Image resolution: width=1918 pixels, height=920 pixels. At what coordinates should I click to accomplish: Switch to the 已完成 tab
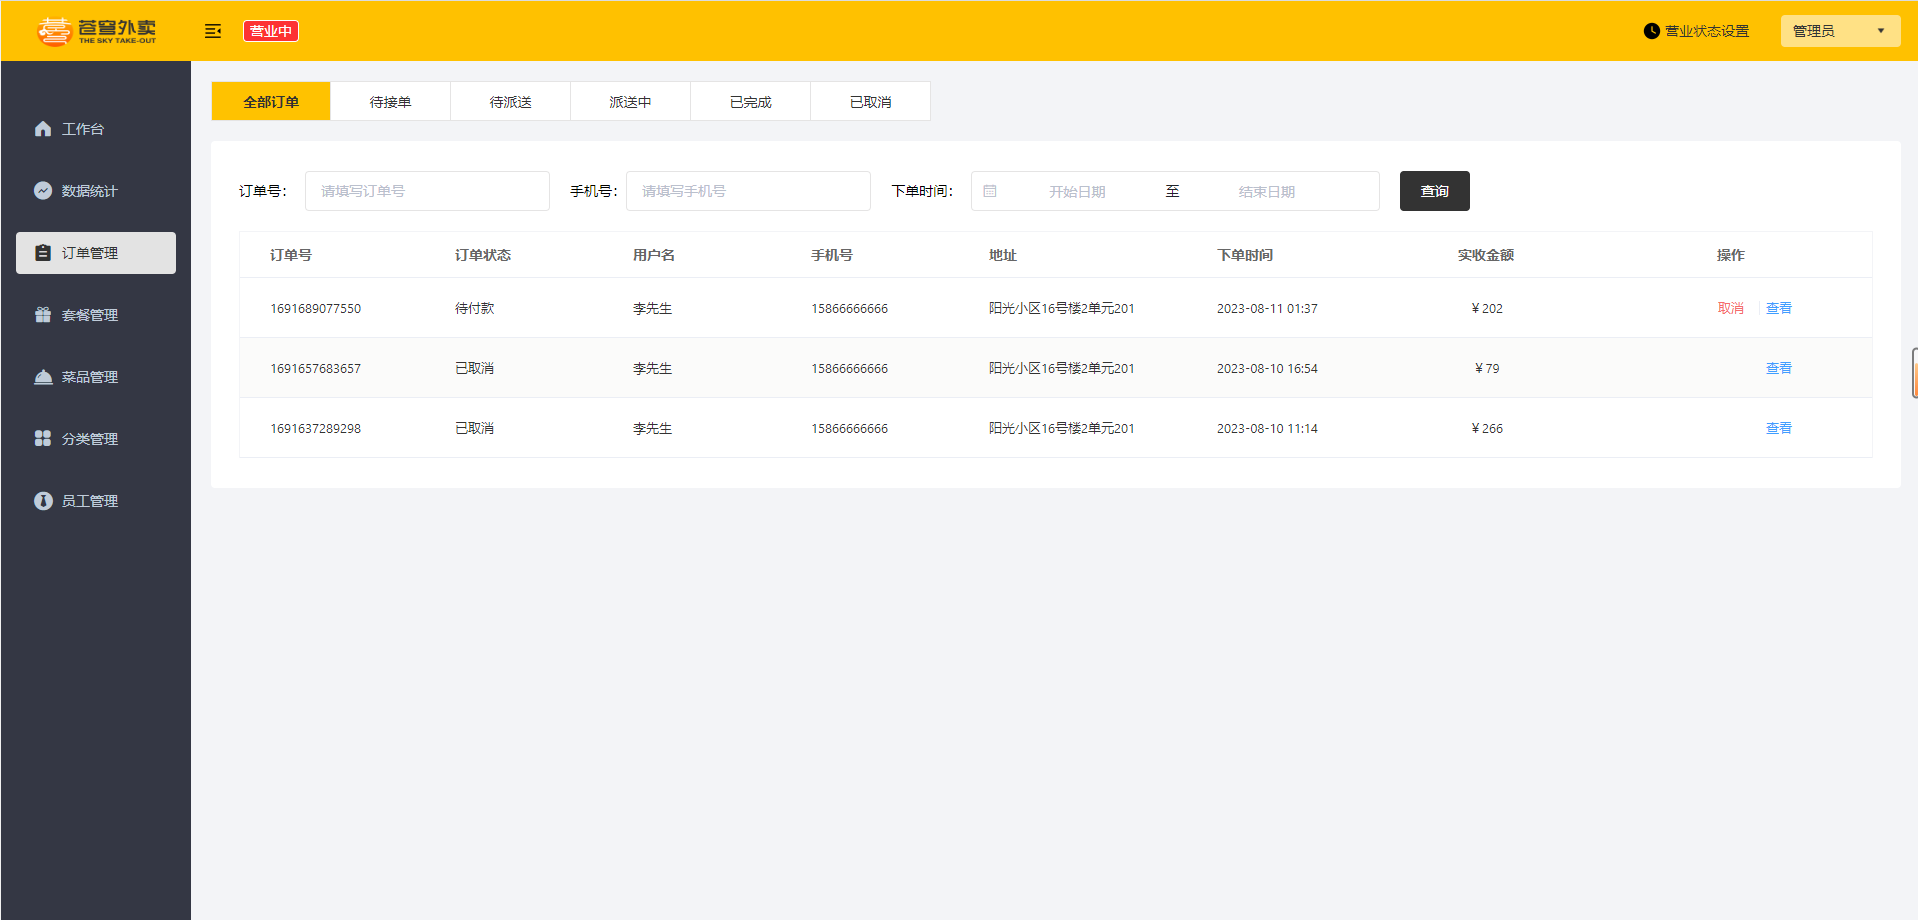pyautogui.click(x=750, y=101)
